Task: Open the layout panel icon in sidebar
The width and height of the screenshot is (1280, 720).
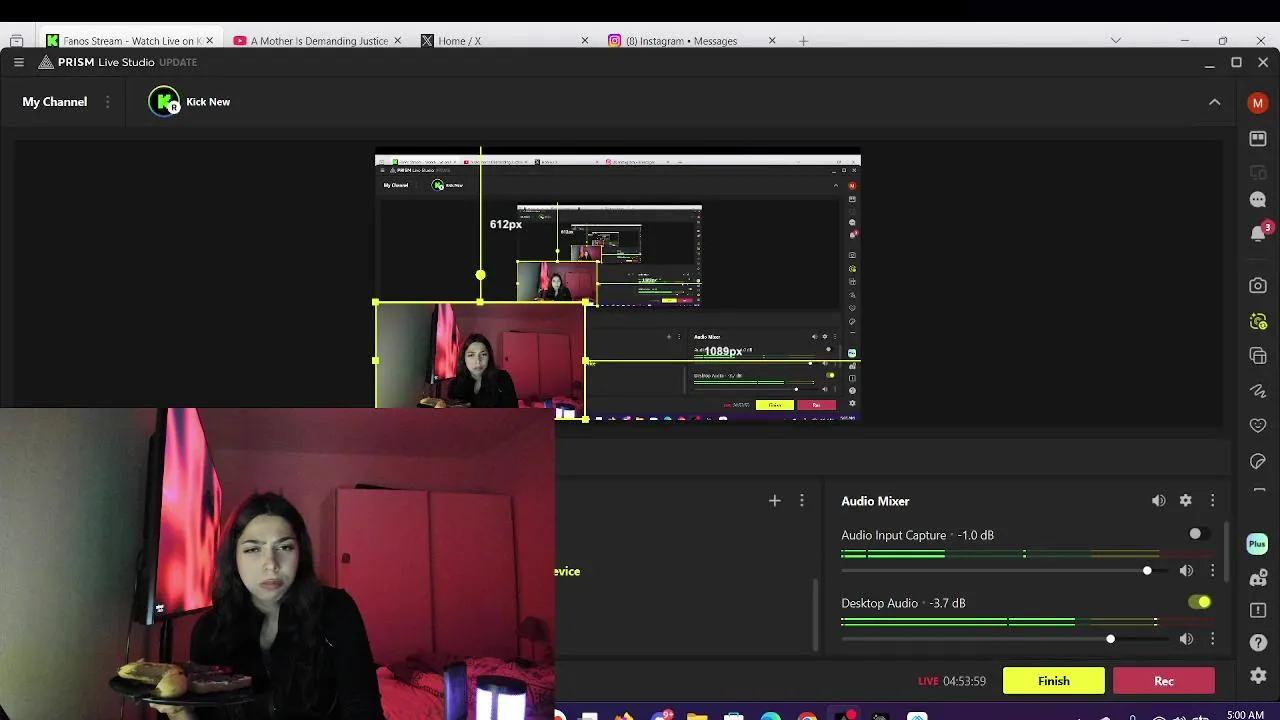Action: pos(1258,139)
